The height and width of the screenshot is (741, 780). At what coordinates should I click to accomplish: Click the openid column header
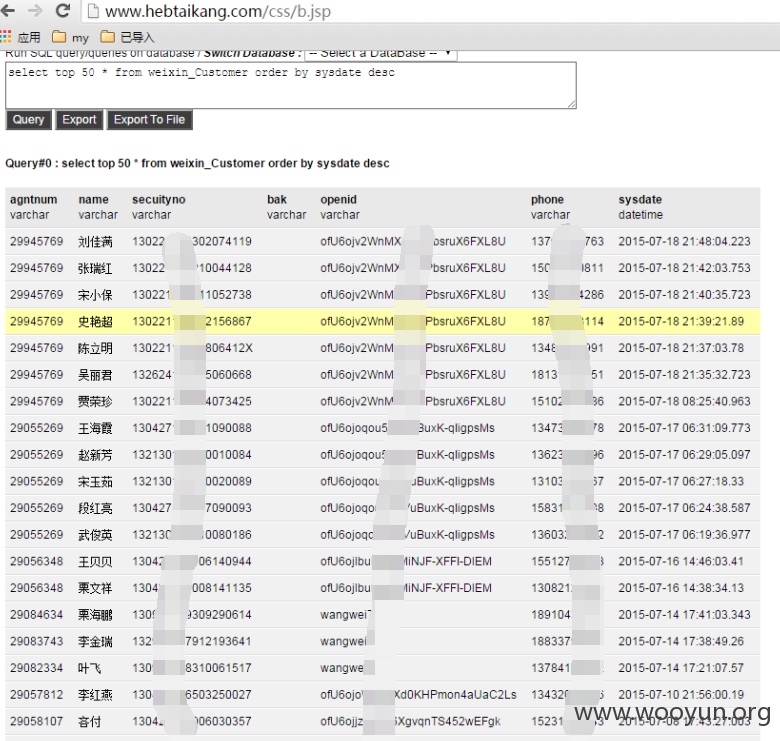(x=338, y=199)
